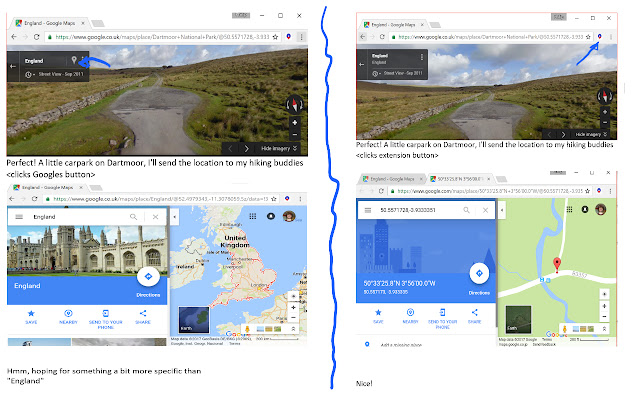Show next image in top-left Street View strip
Viewport: 640px width, 400px height.
tap(247, 149)
